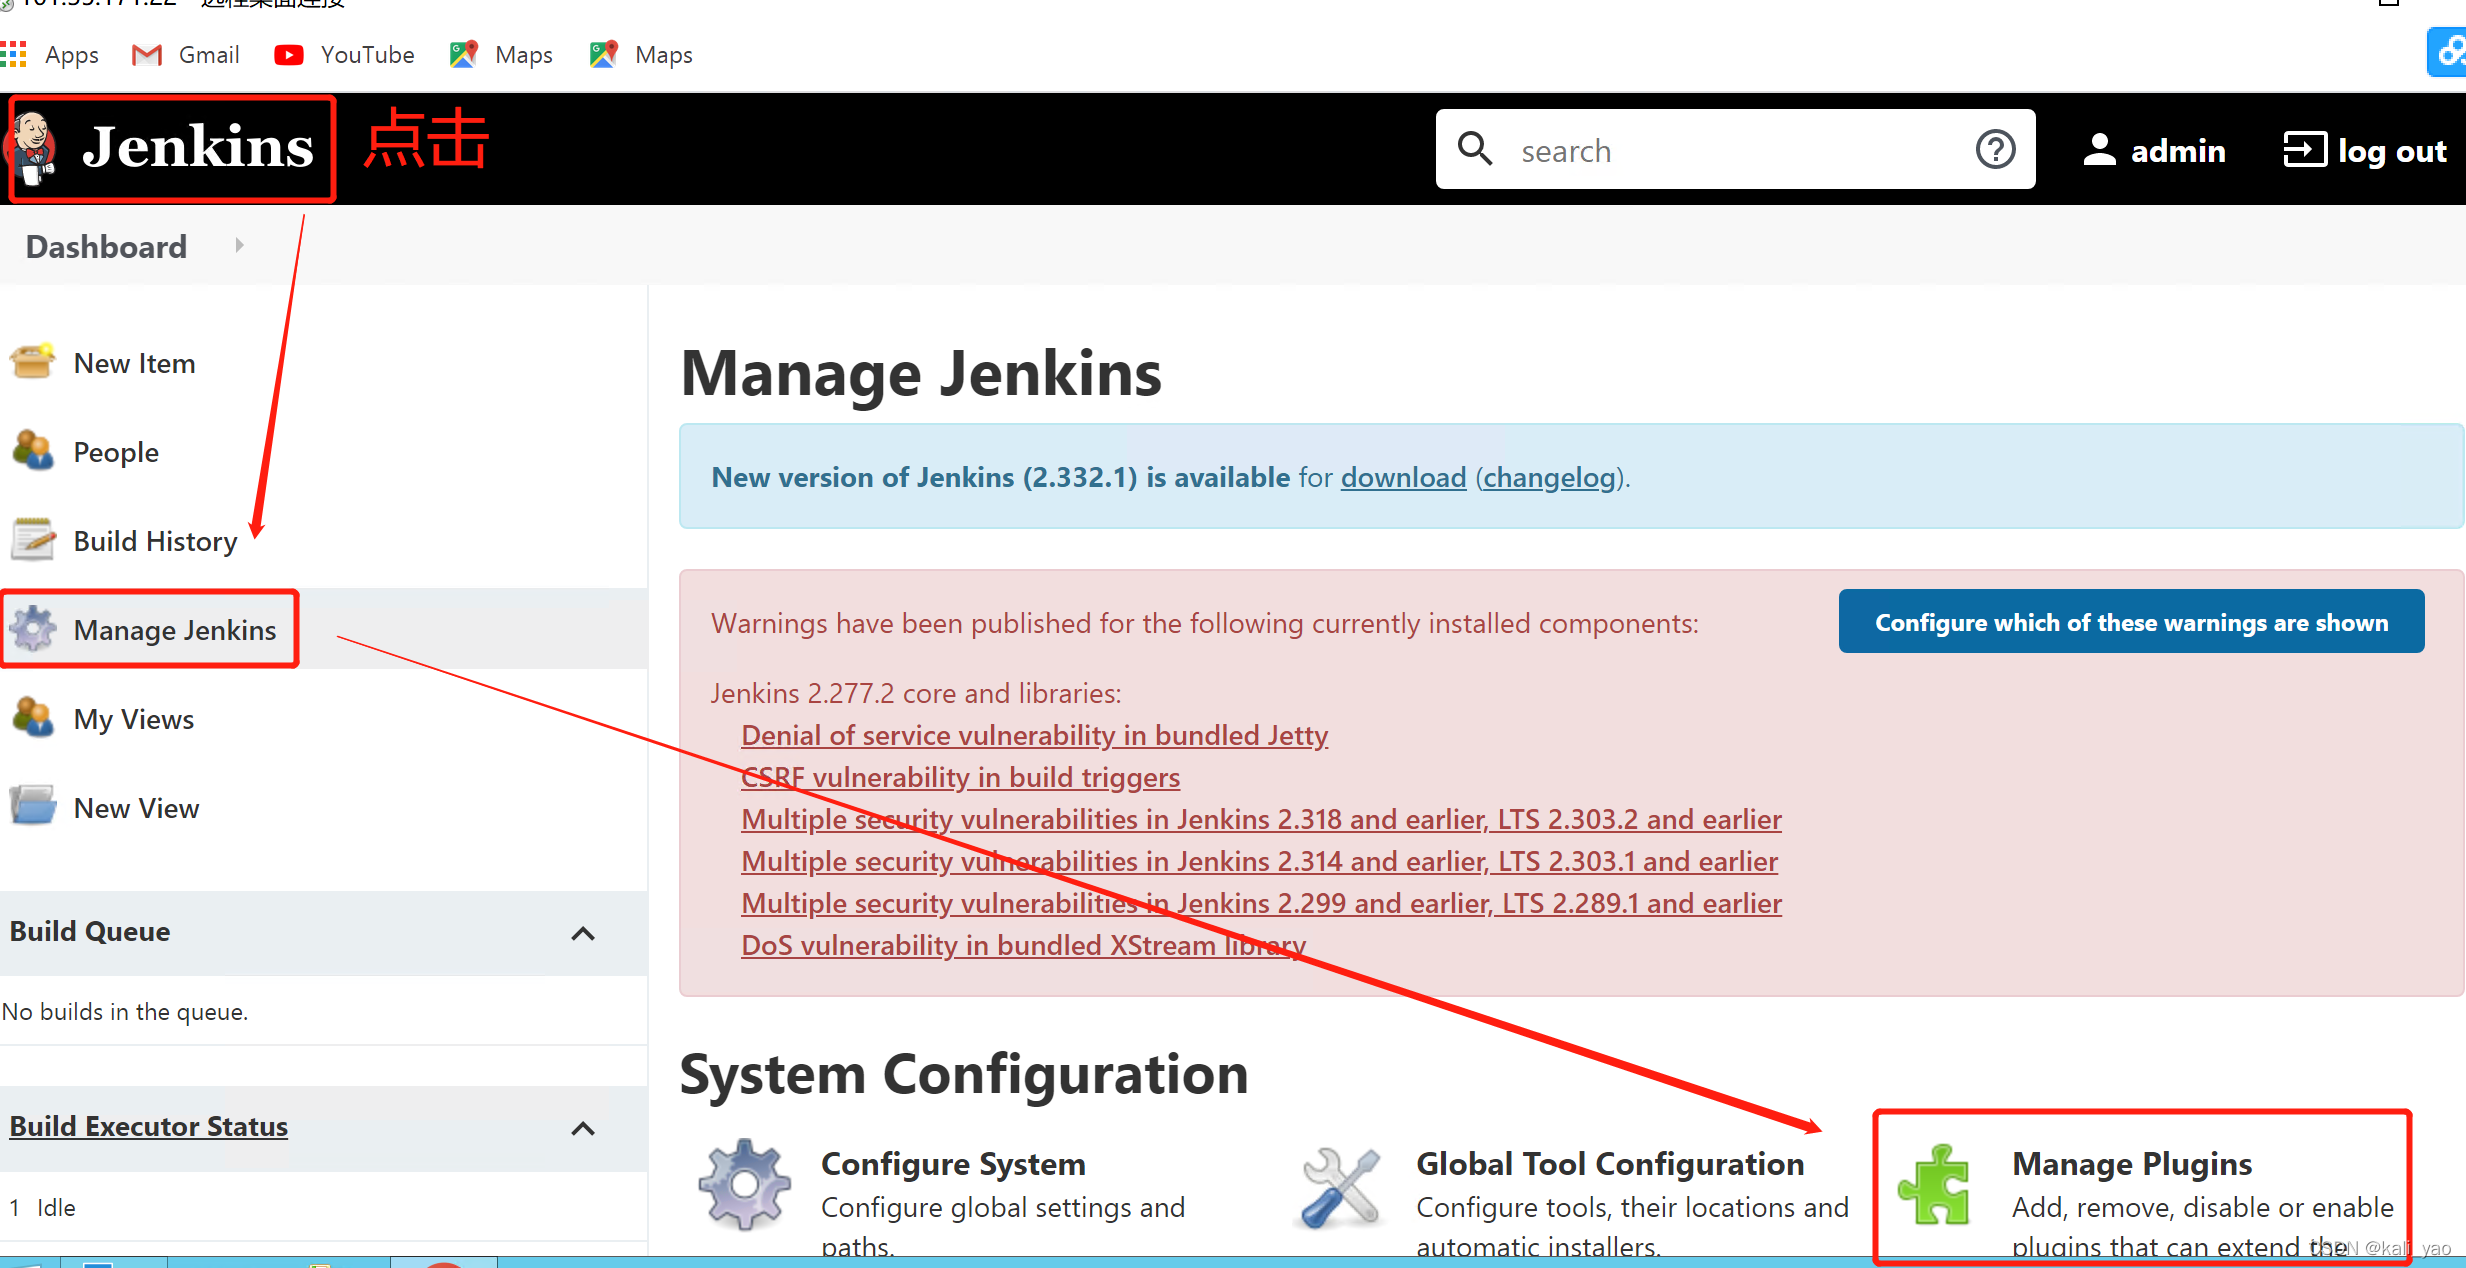
Task: Open Denial of service vulnerability in bundled Jetty
Action: (1034, 735)
